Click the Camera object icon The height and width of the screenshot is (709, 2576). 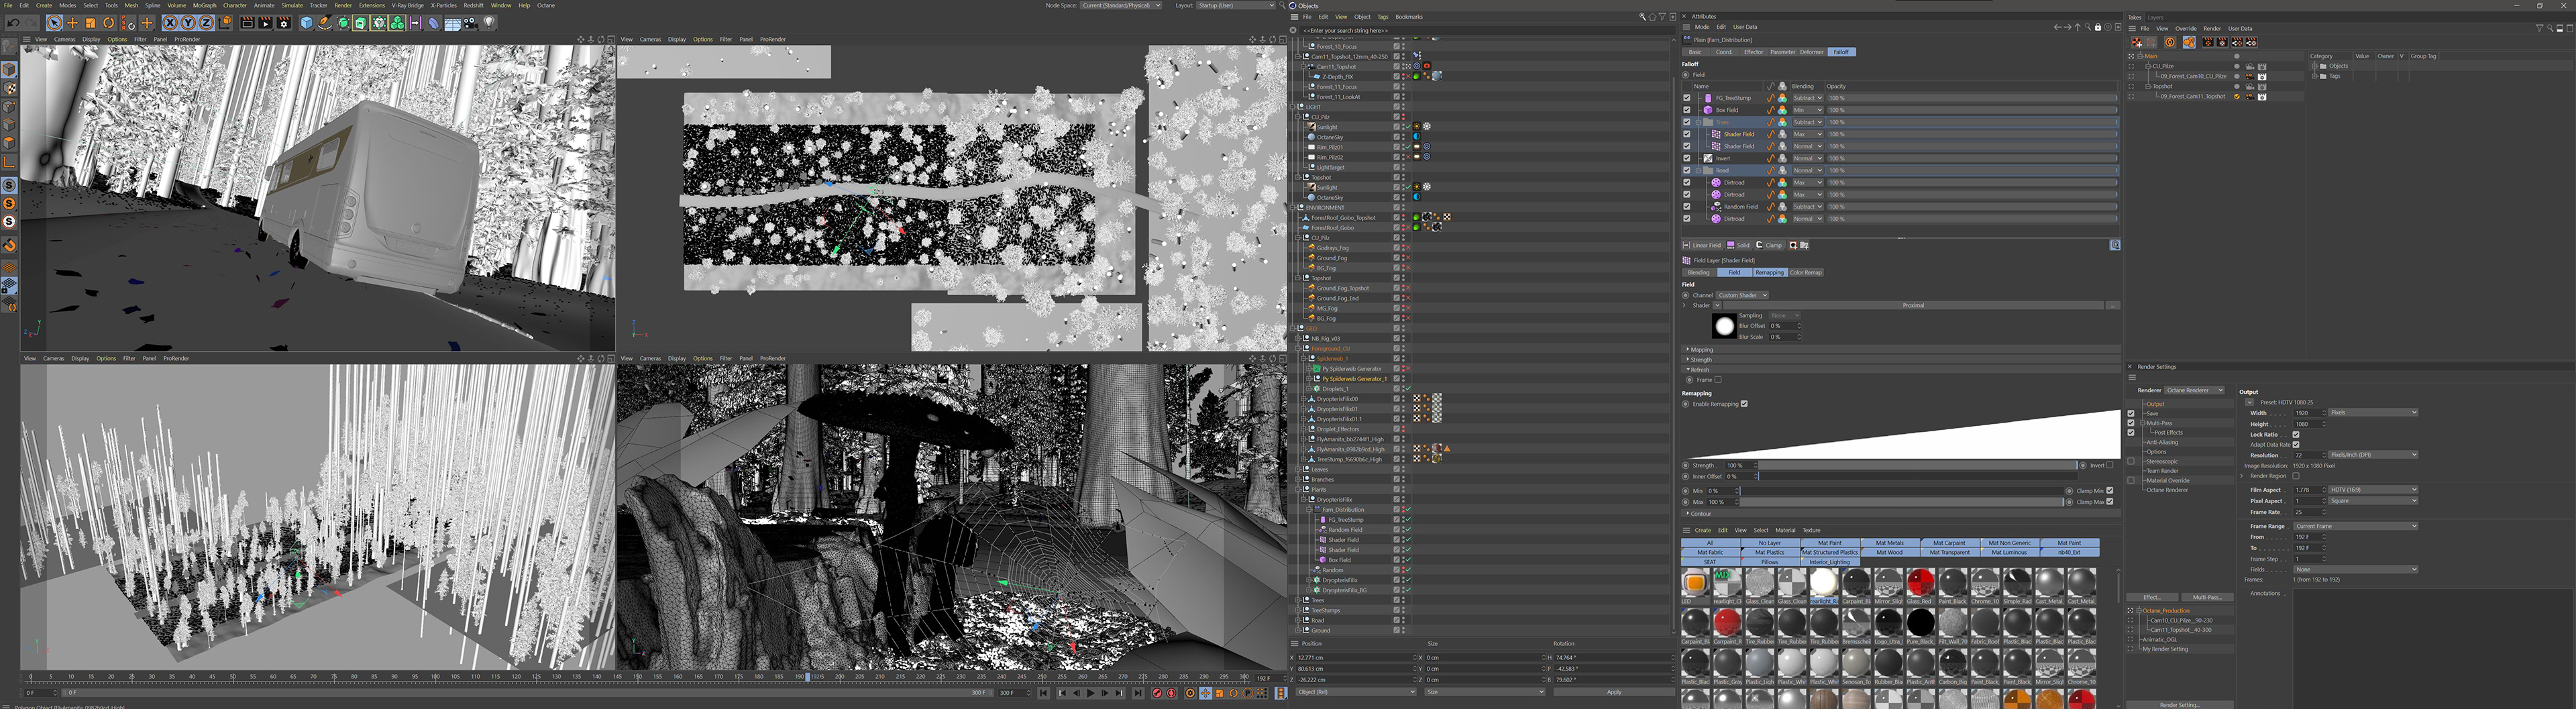click(x=470, y=23)
